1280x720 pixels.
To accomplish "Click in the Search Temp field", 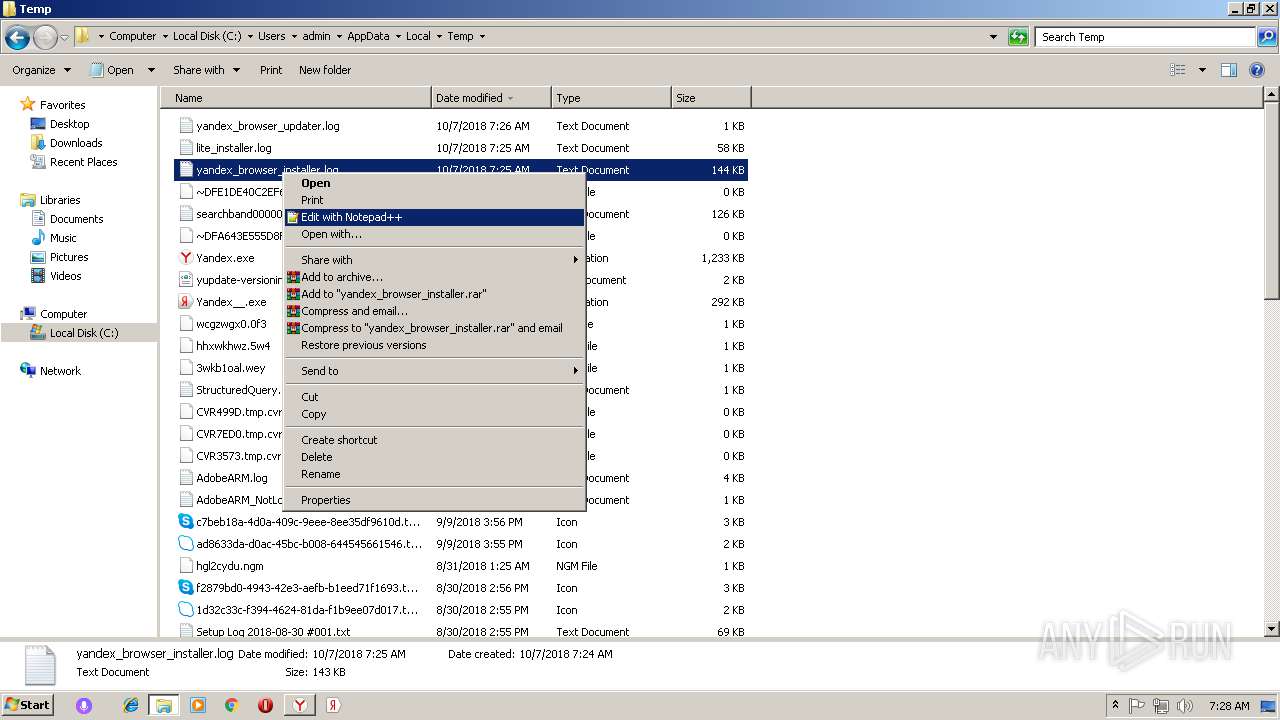I will pyautogui.click(x=1143, y=37).
